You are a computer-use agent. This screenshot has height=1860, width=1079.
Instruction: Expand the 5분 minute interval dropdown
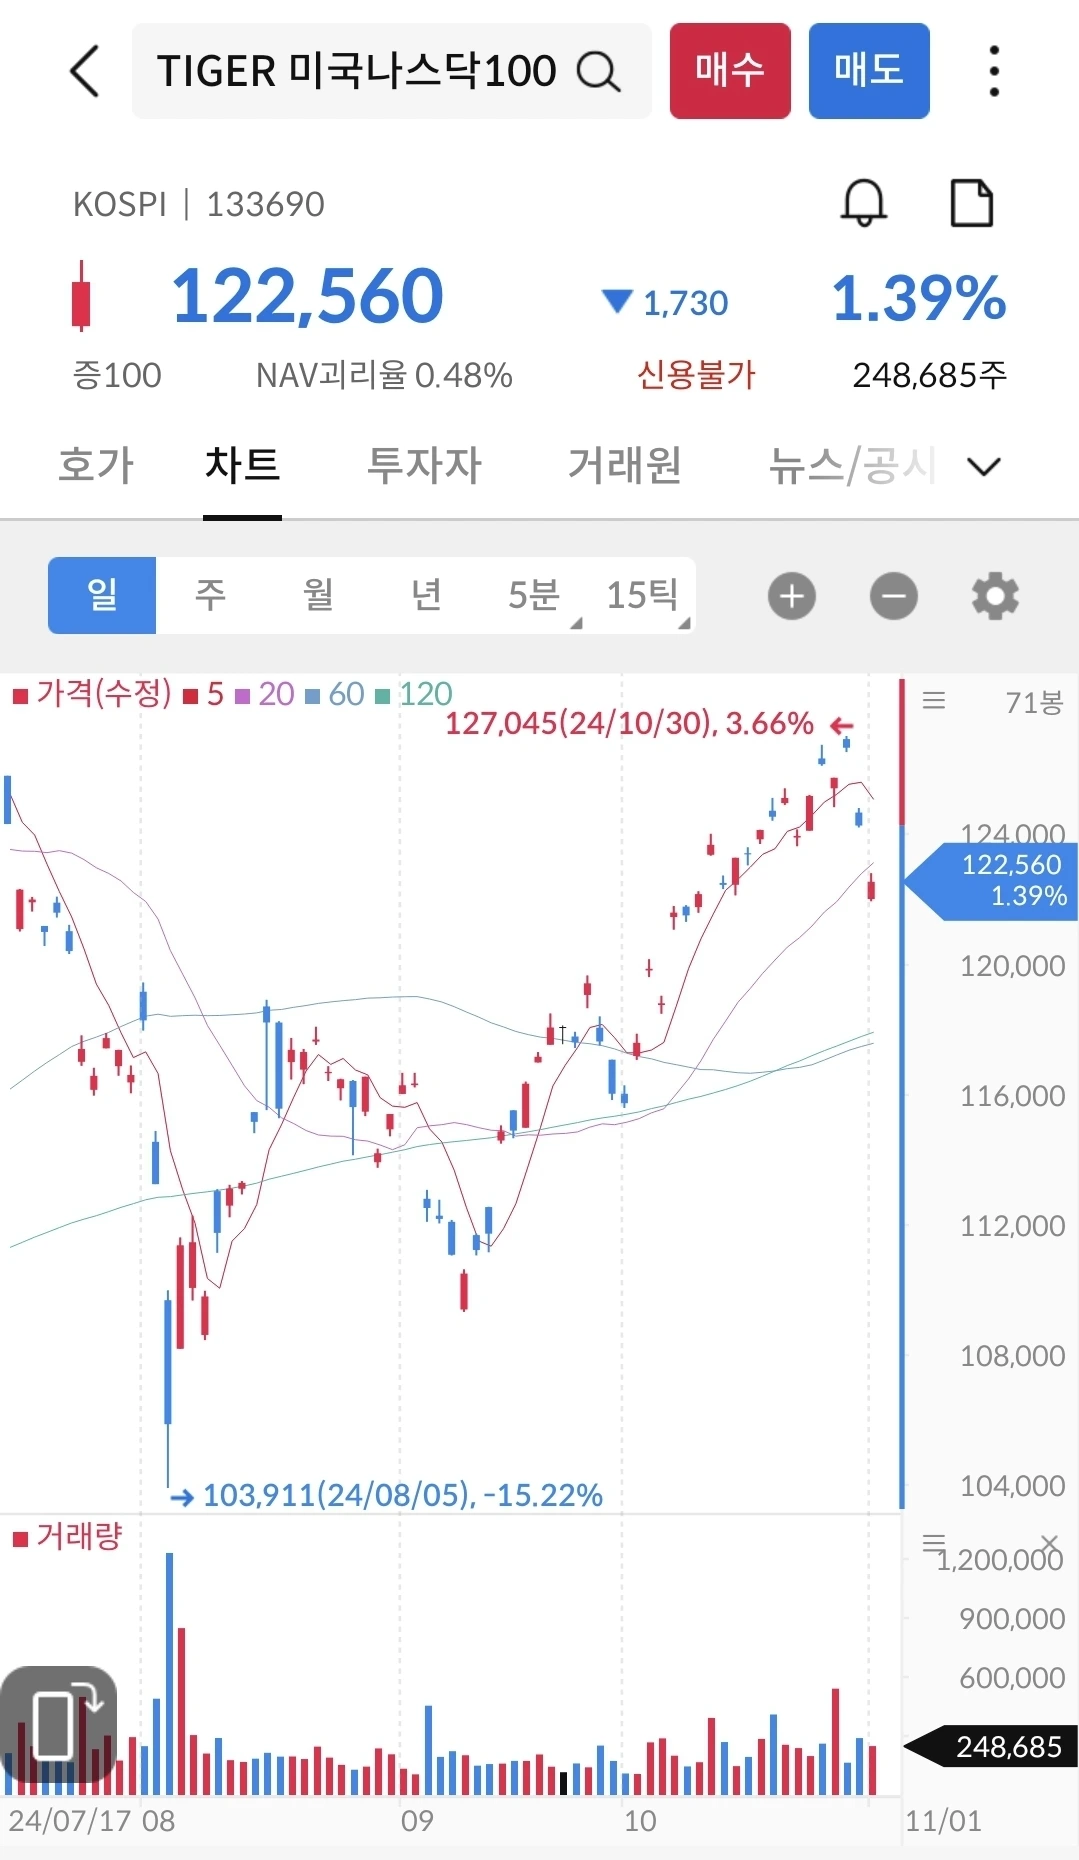pos(534,595)
